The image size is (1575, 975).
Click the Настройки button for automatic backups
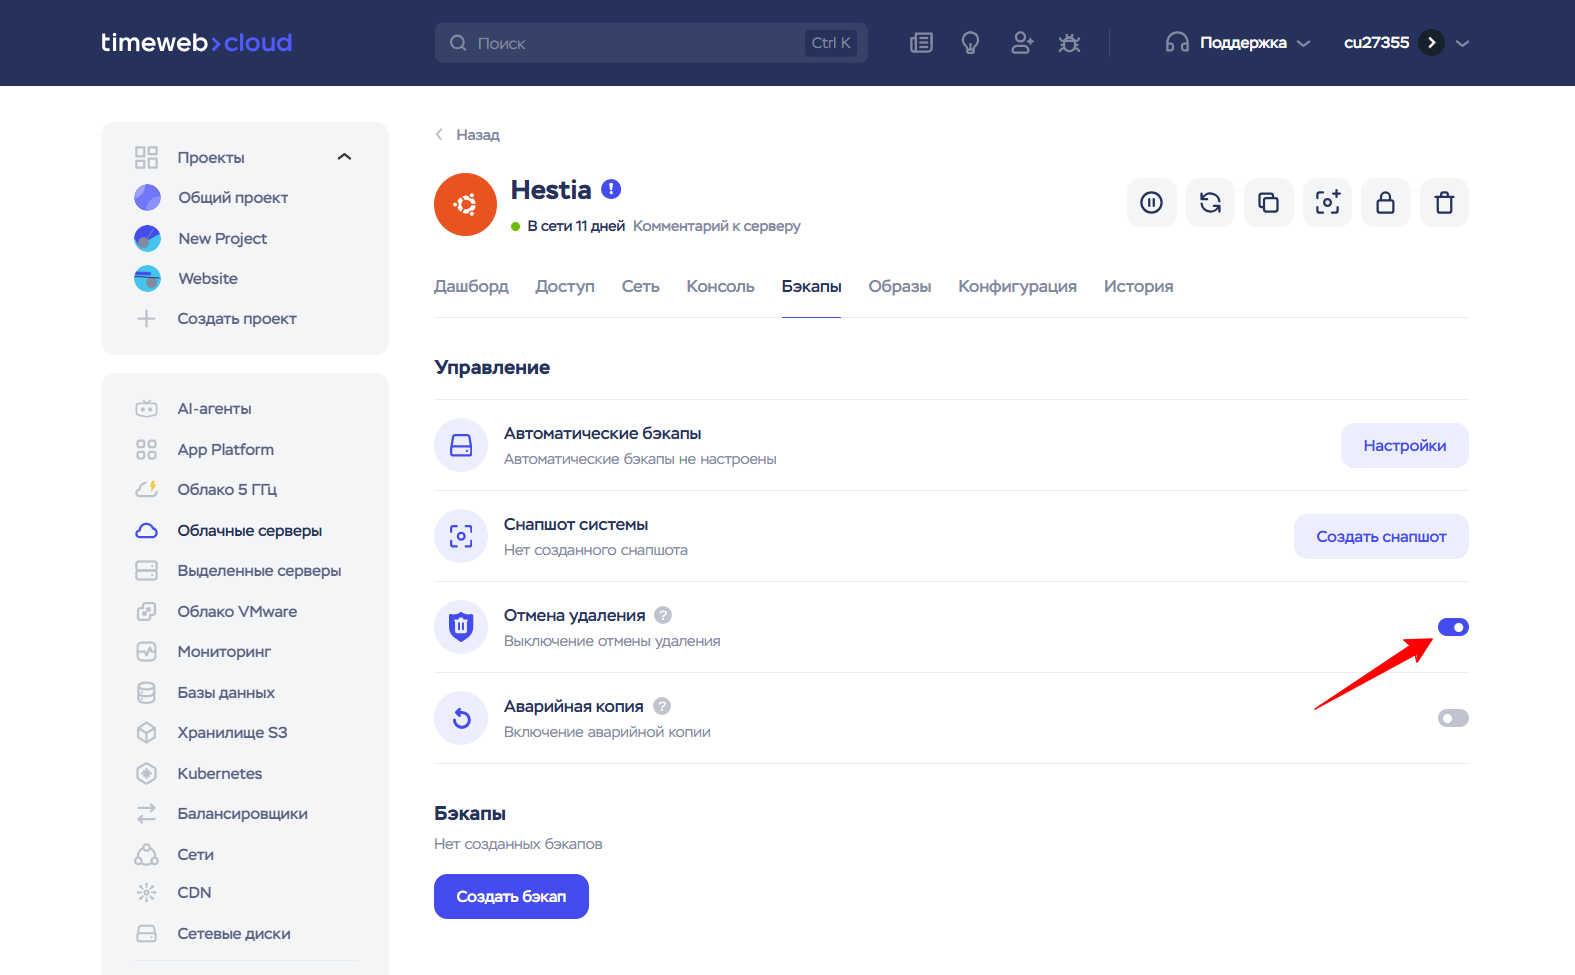1405,445
